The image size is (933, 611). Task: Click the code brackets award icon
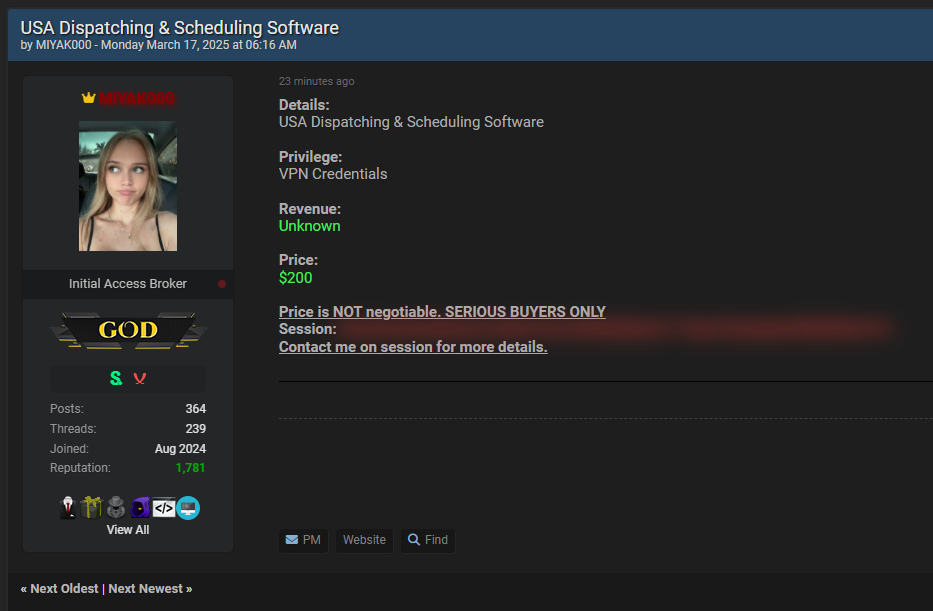[164, 508]
